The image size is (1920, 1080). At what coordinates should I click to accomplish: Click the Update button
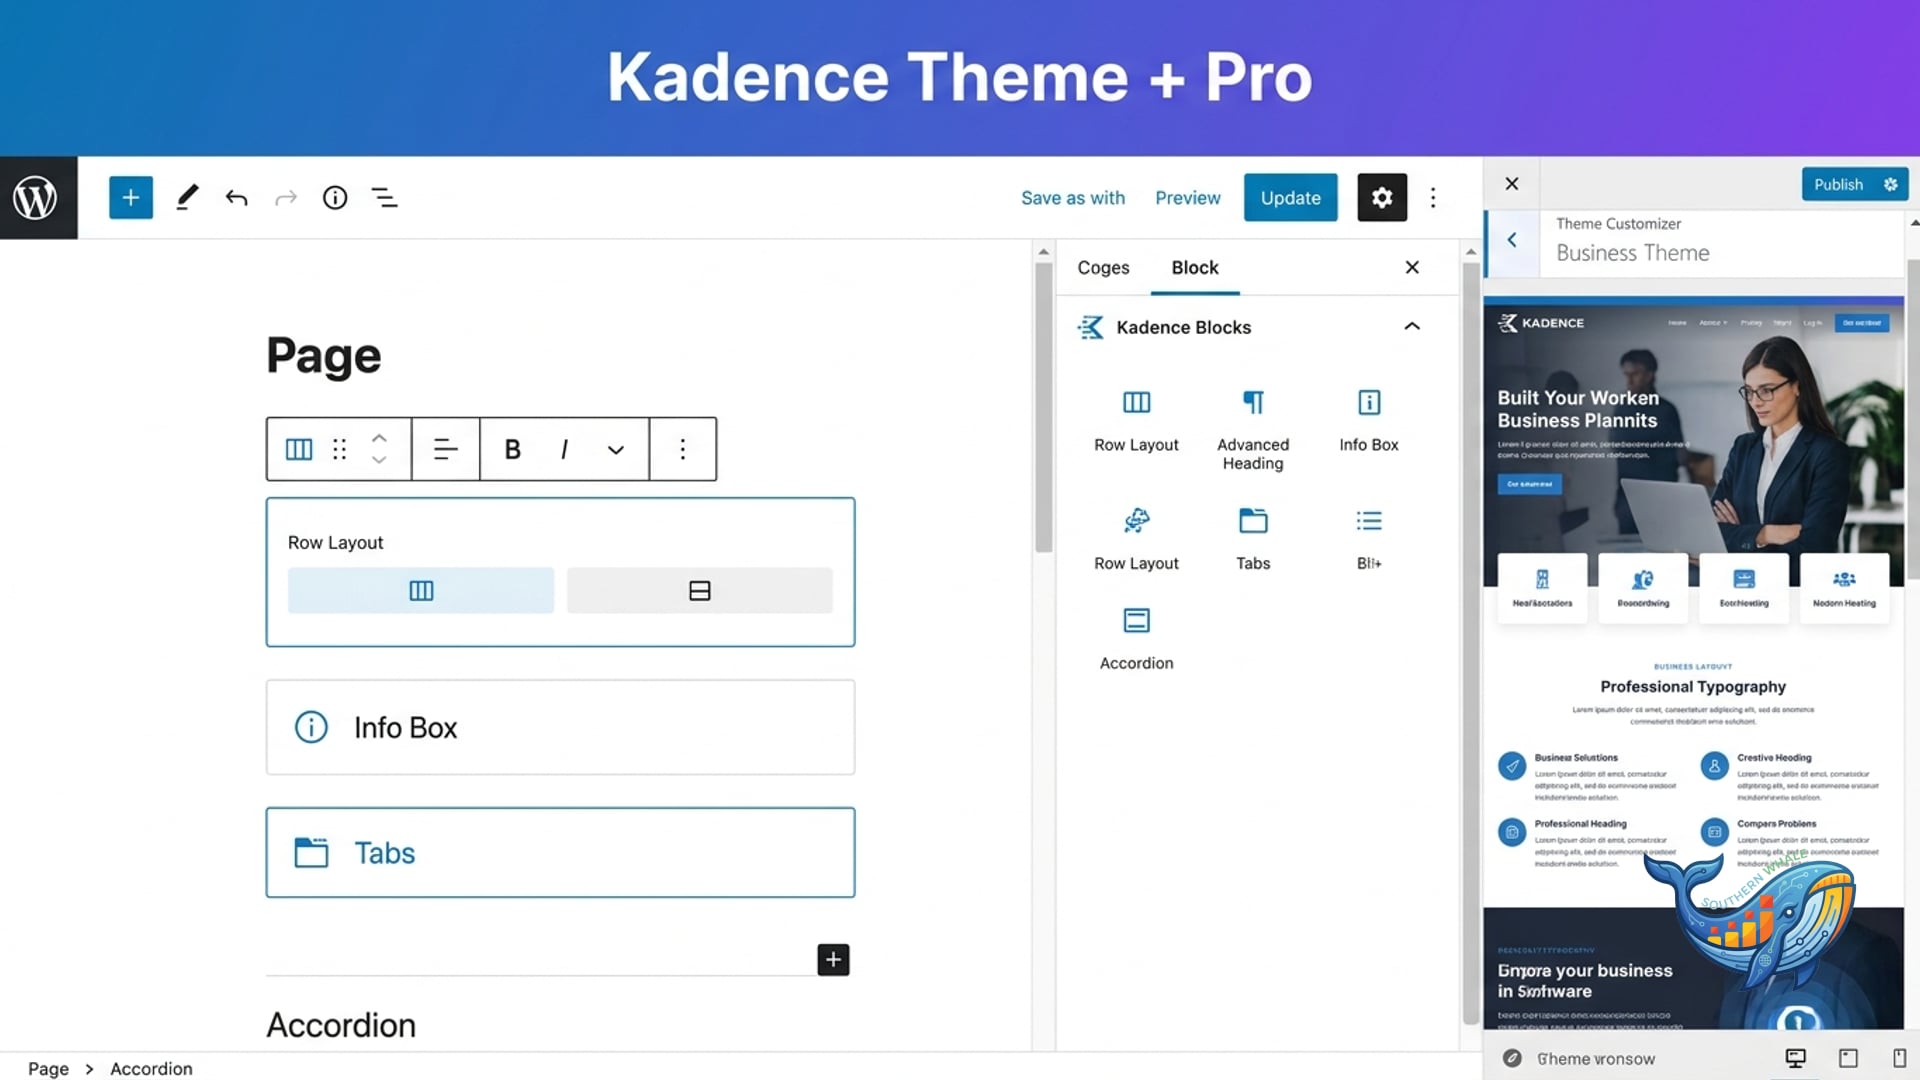point(1290,197)
